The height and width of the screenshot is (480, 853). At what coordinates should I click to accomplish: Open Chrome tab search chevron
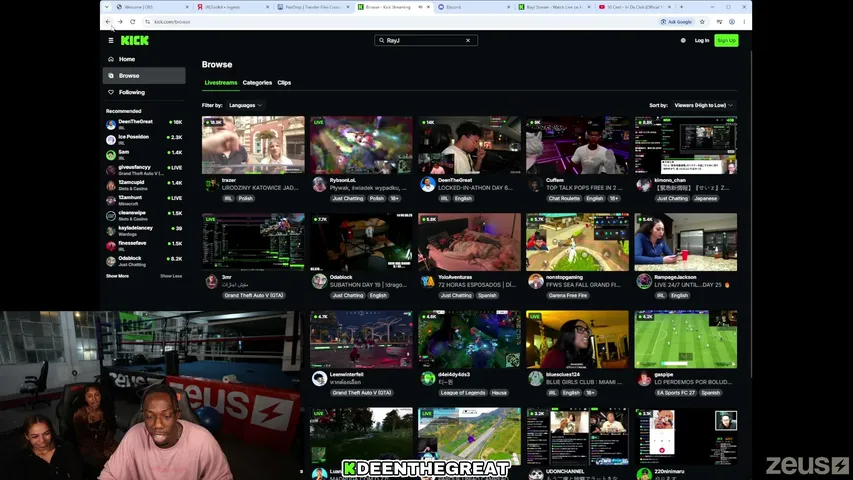click(x=107, y=7)
